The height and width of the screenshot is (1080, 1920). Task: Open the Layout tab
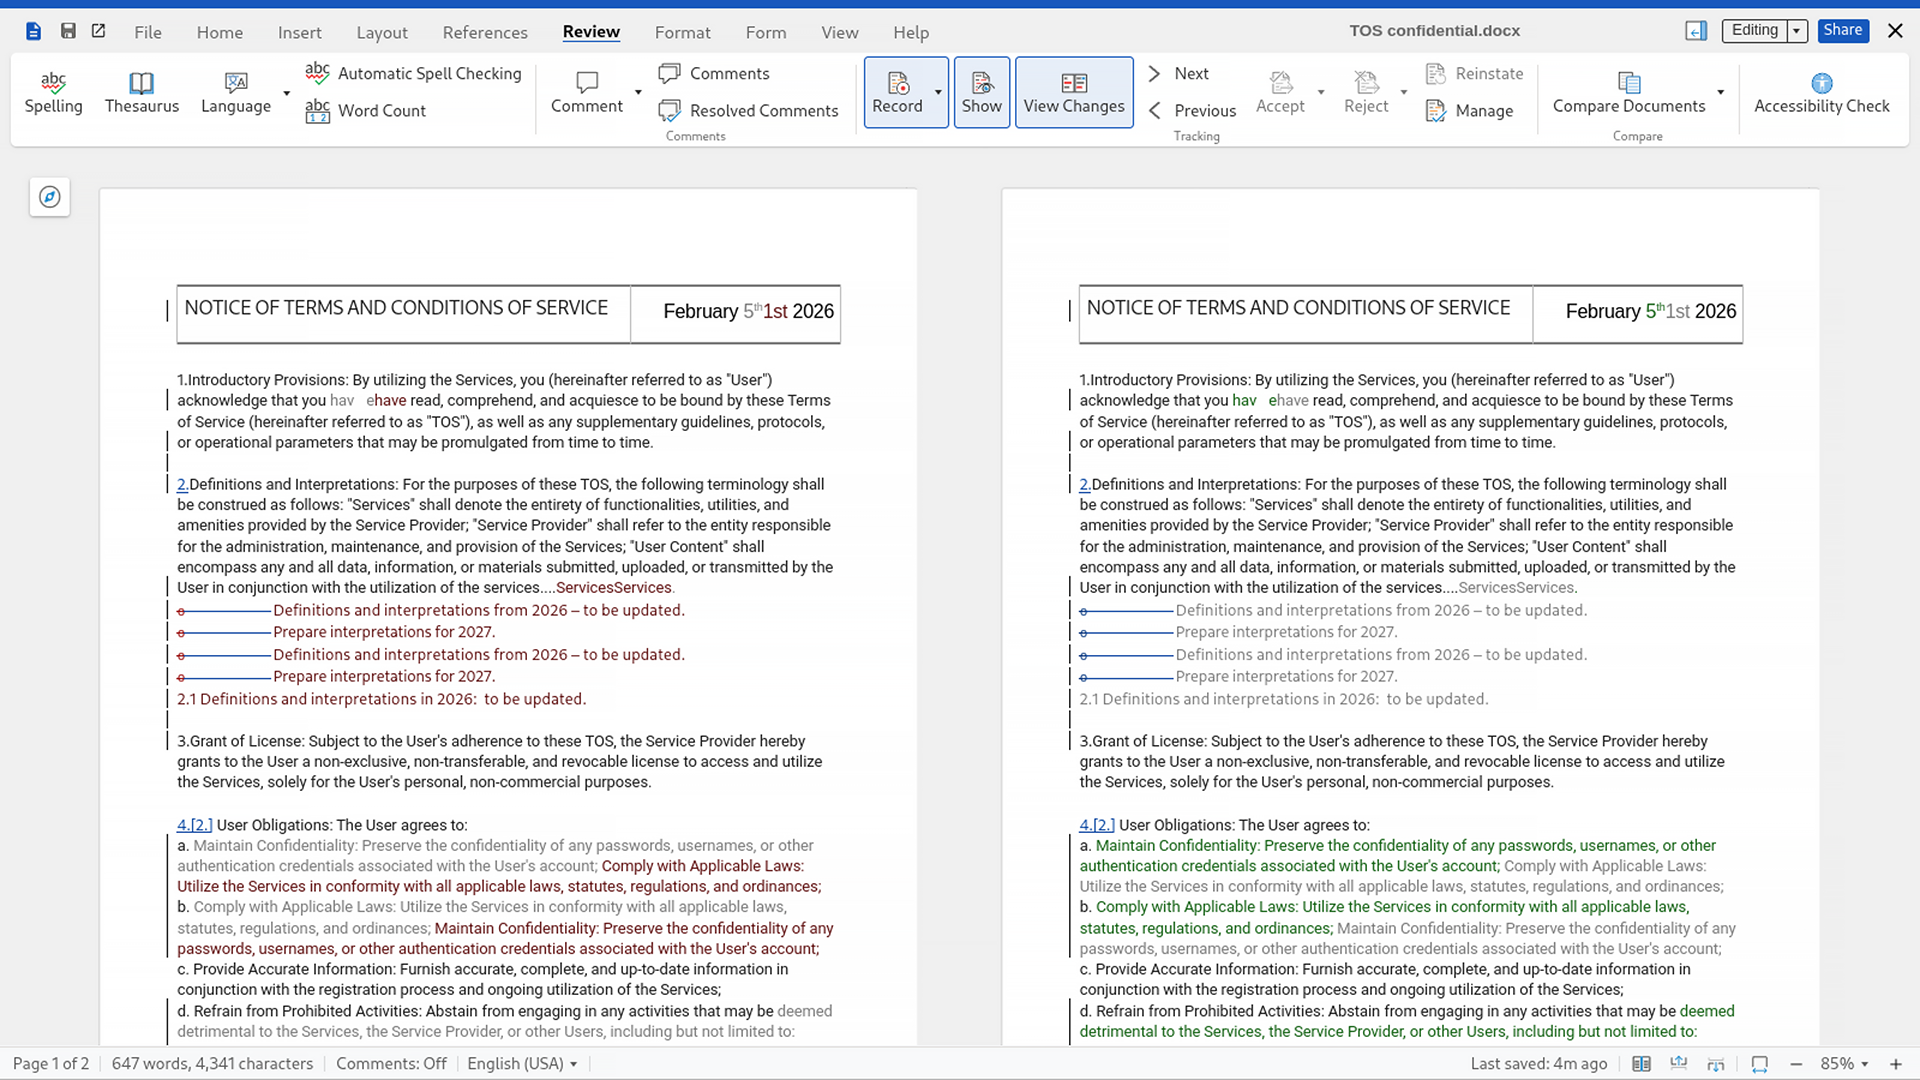pyautogui.click(x=382, y=32)
